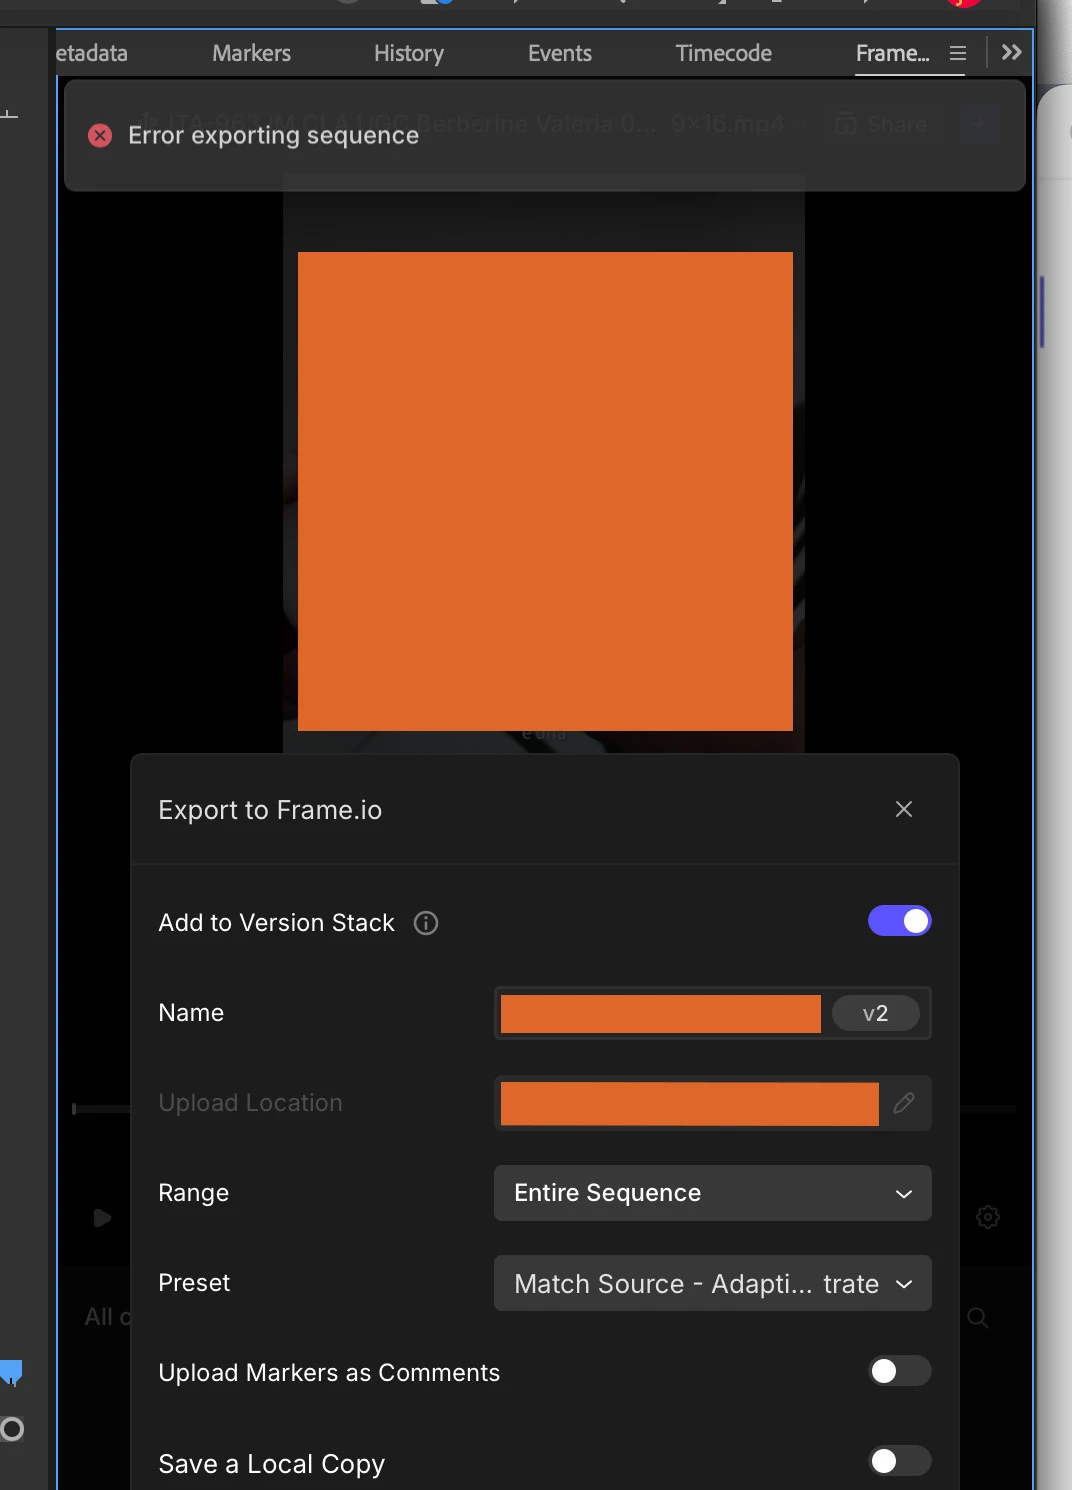Click the play button behind the dialog
The image size is (1072, 1490).
pyautogui.click(x=102, y=1217)
